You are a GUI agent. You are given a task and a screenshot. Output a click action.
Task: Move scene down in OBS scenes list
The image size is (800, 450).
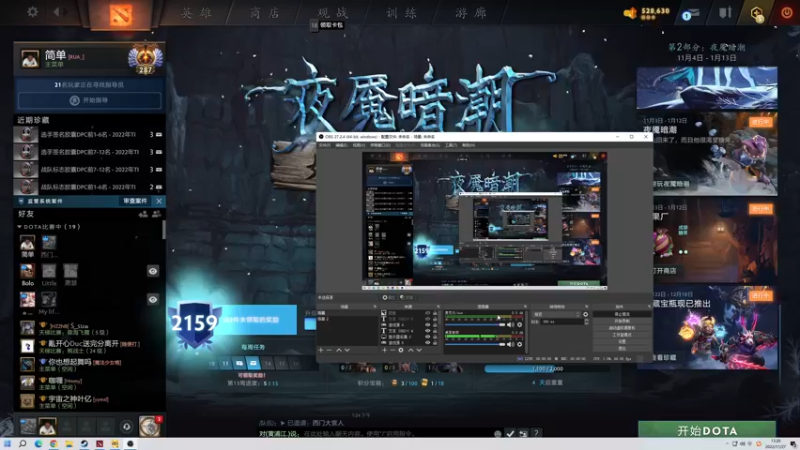[347, 350]
